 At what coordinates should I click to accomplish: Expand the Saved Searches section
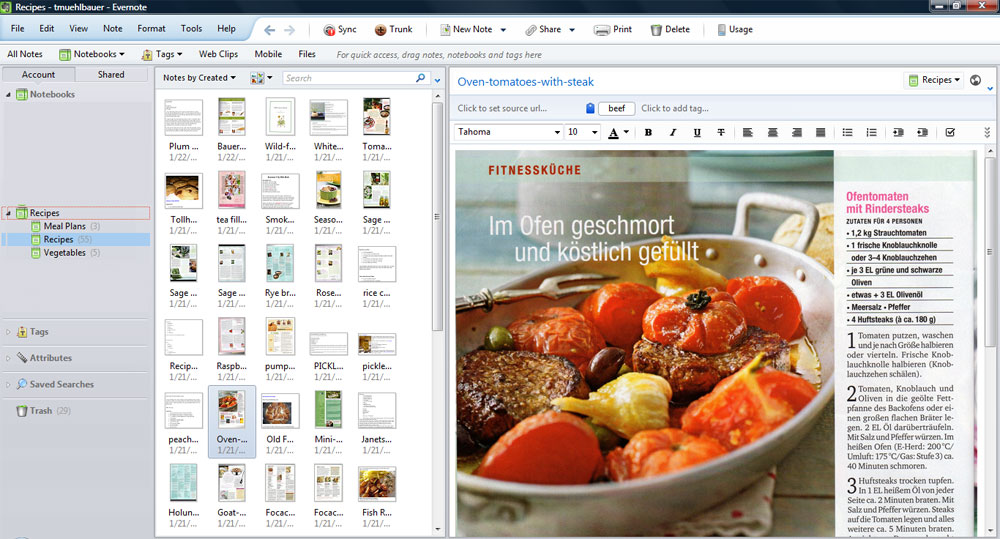coord(8,384)
